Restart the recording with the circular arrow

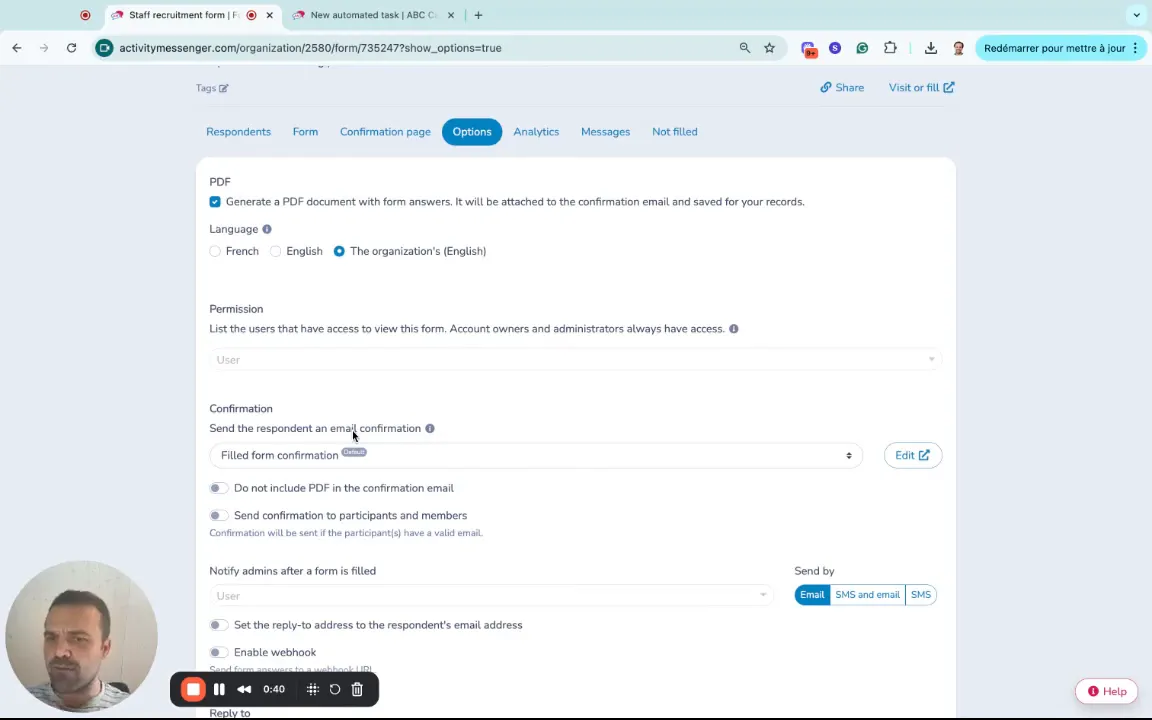tap(335, 689)
